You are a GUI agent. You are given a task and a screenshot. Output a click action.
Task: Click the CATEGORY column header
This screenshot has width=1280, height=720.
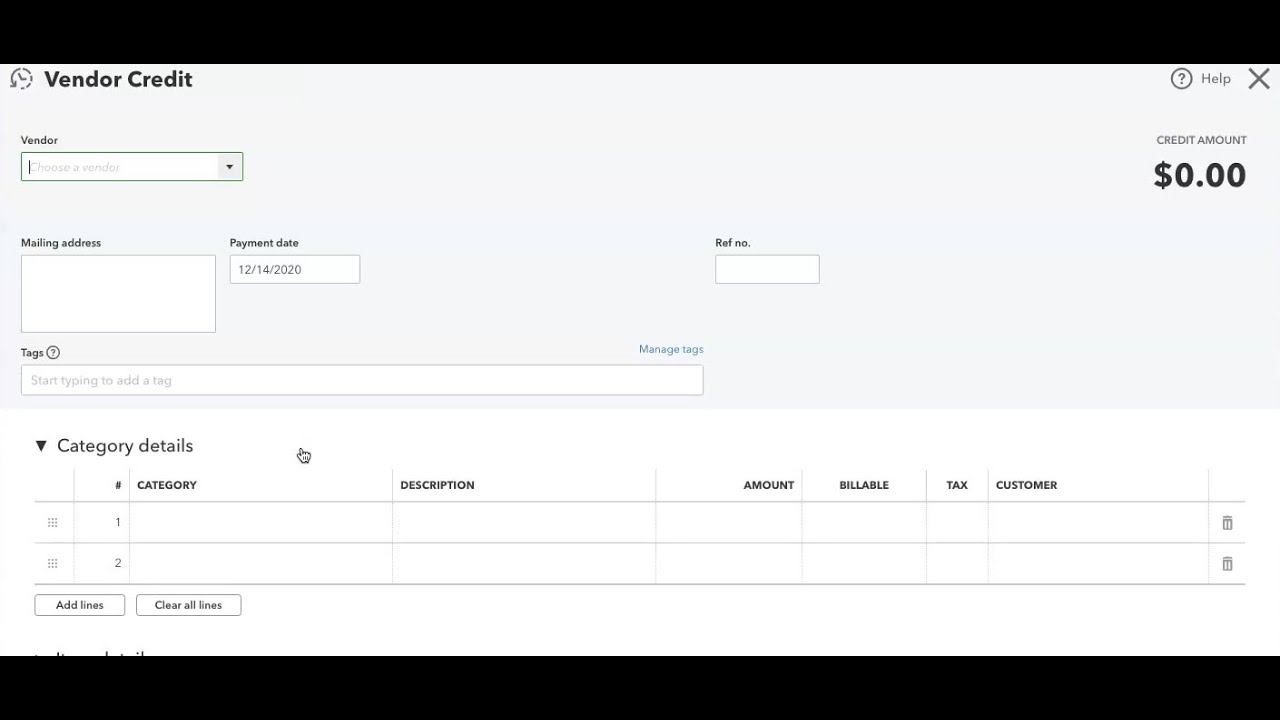point(167,485)
